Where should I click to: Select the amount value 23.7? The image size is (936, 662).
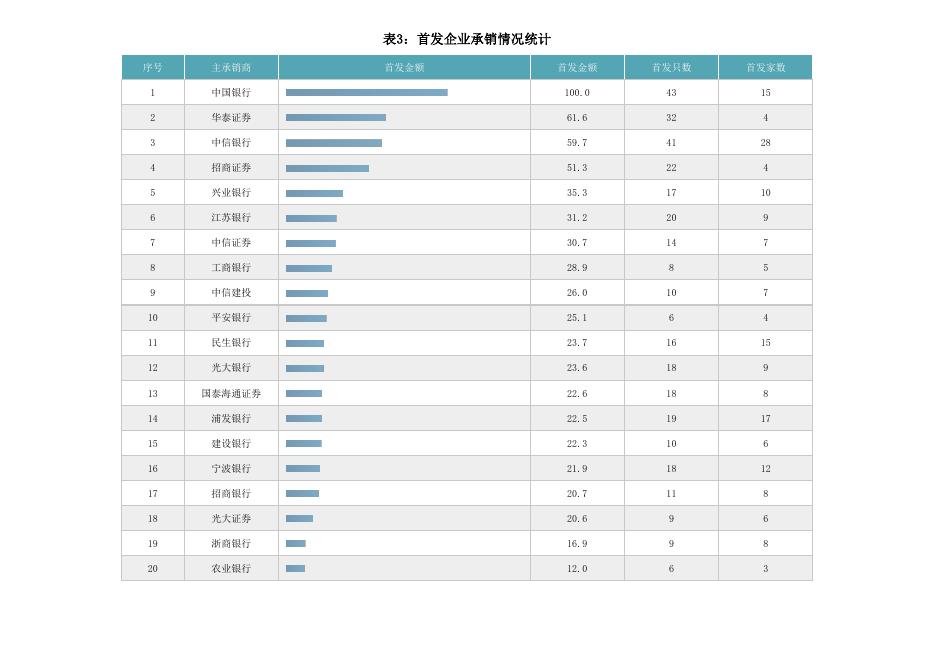[x=577, y=343]
